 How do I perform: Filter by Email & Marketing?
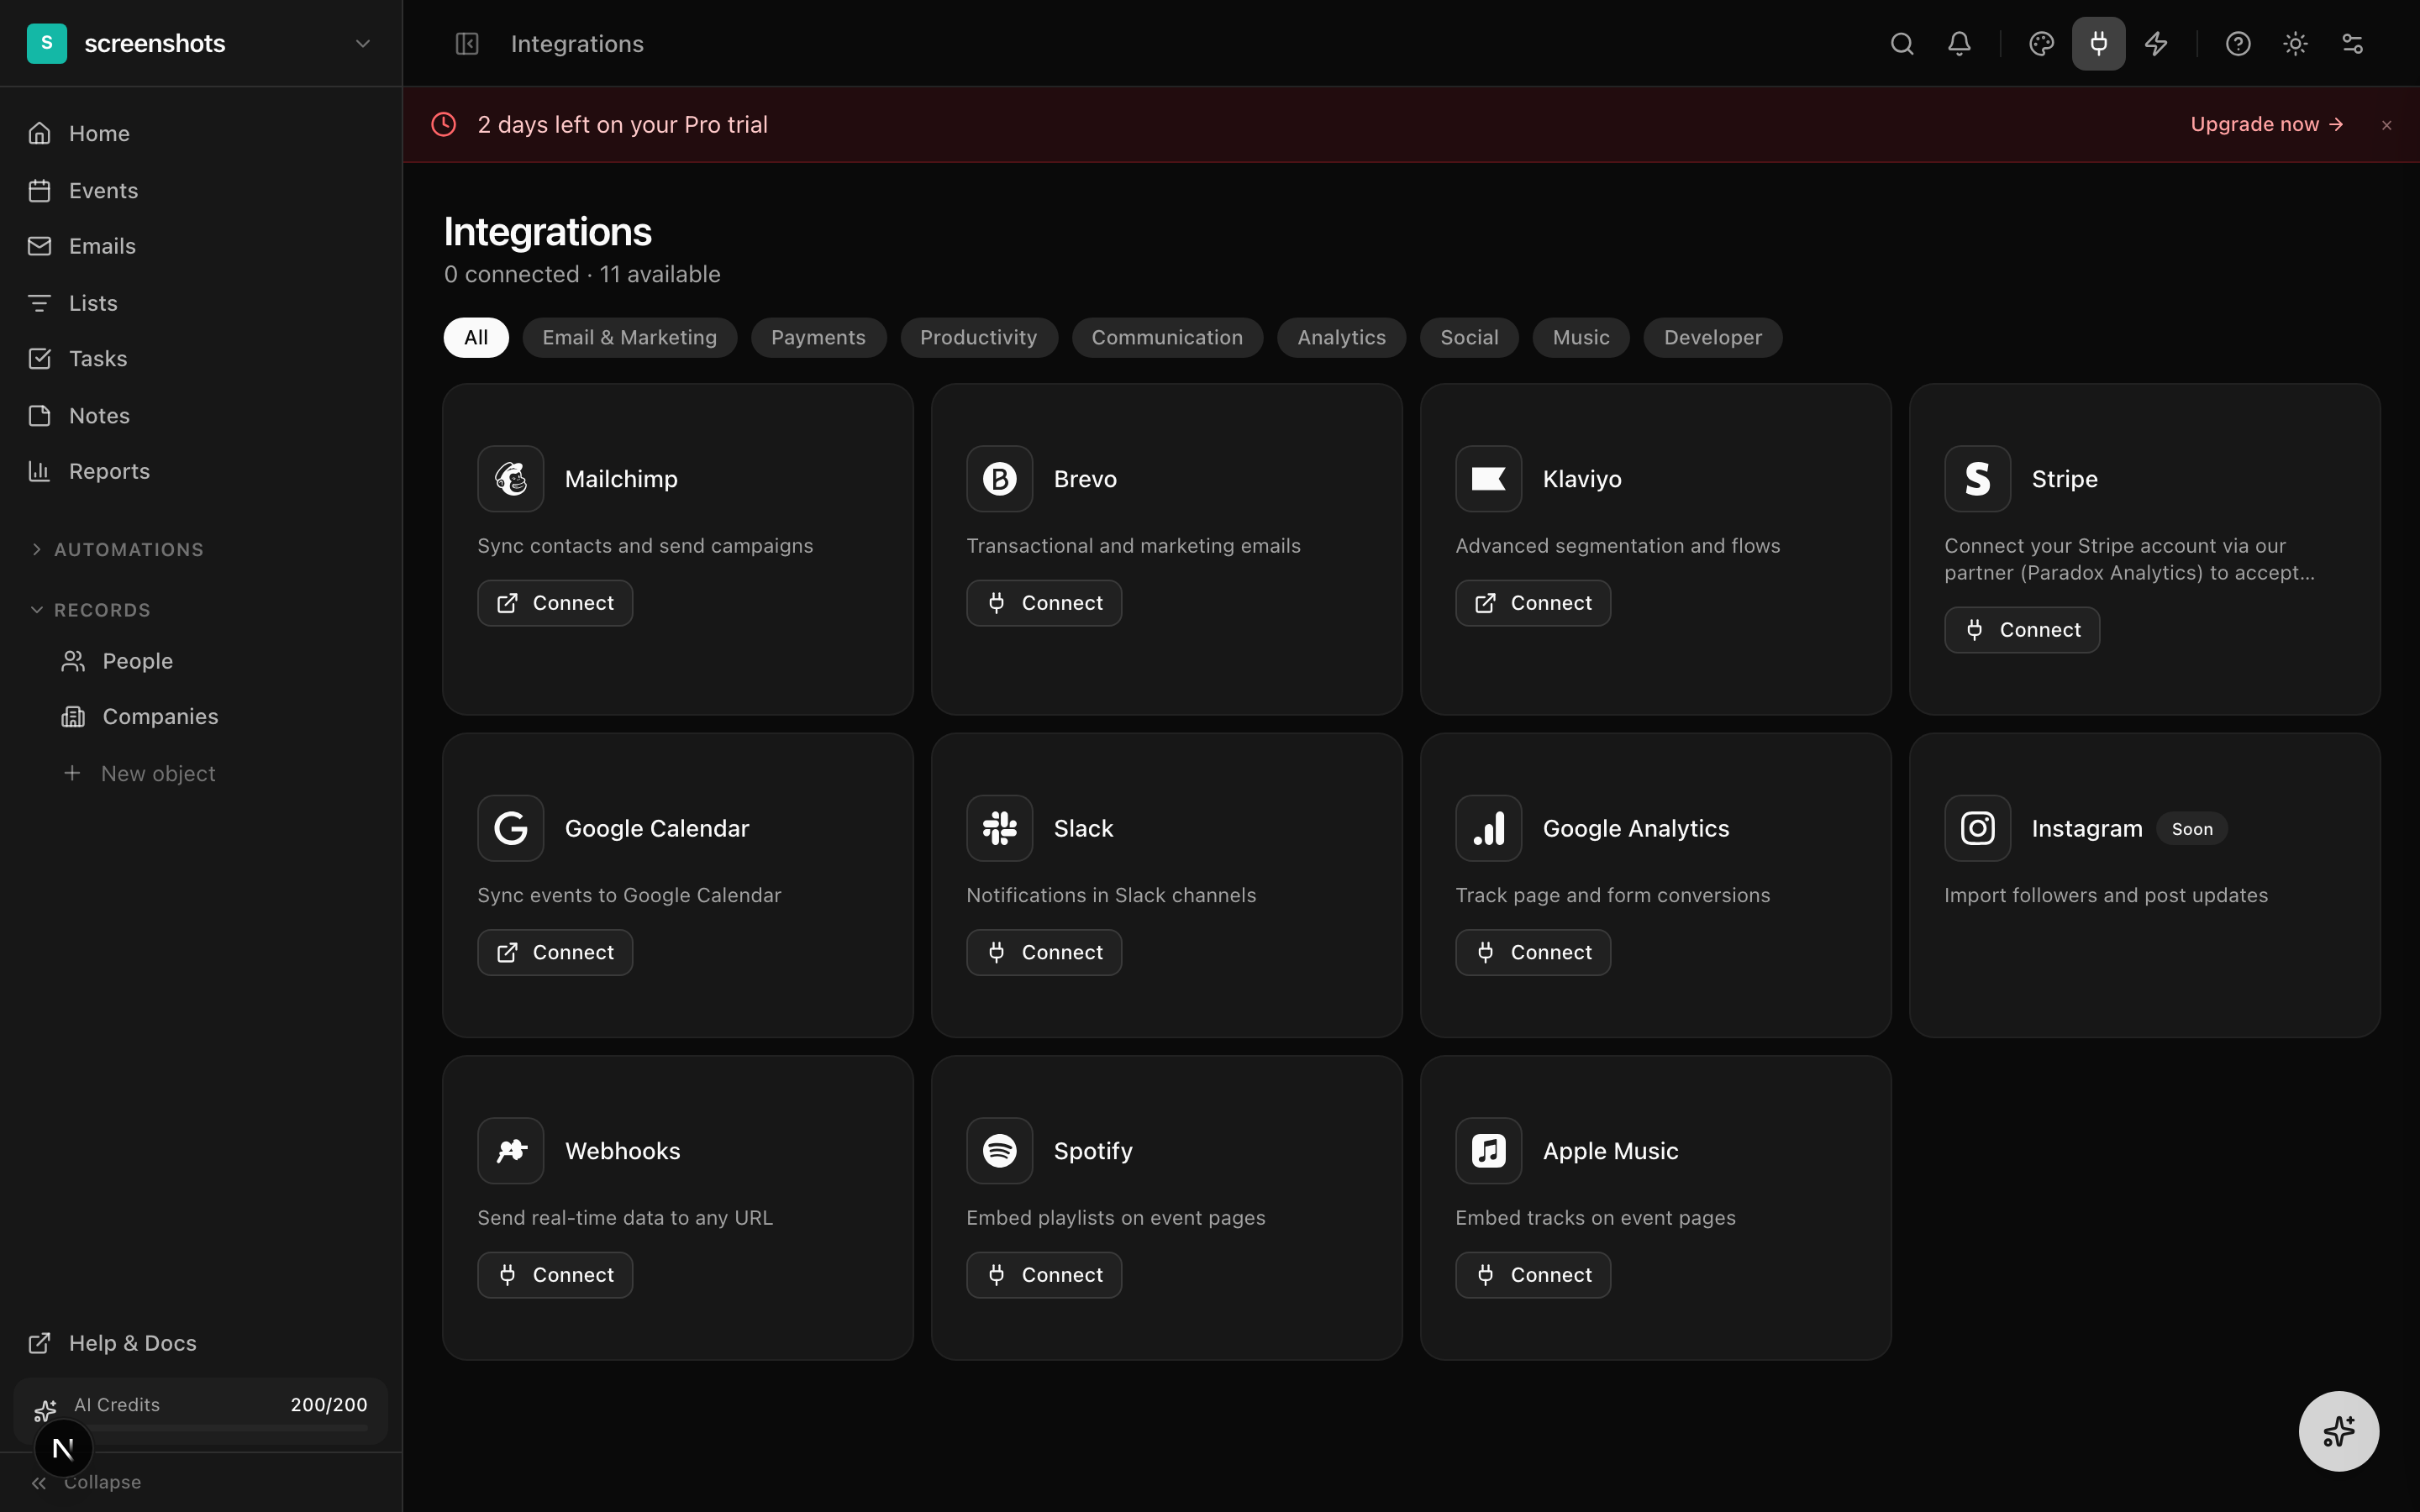click(x=630, y=338)
